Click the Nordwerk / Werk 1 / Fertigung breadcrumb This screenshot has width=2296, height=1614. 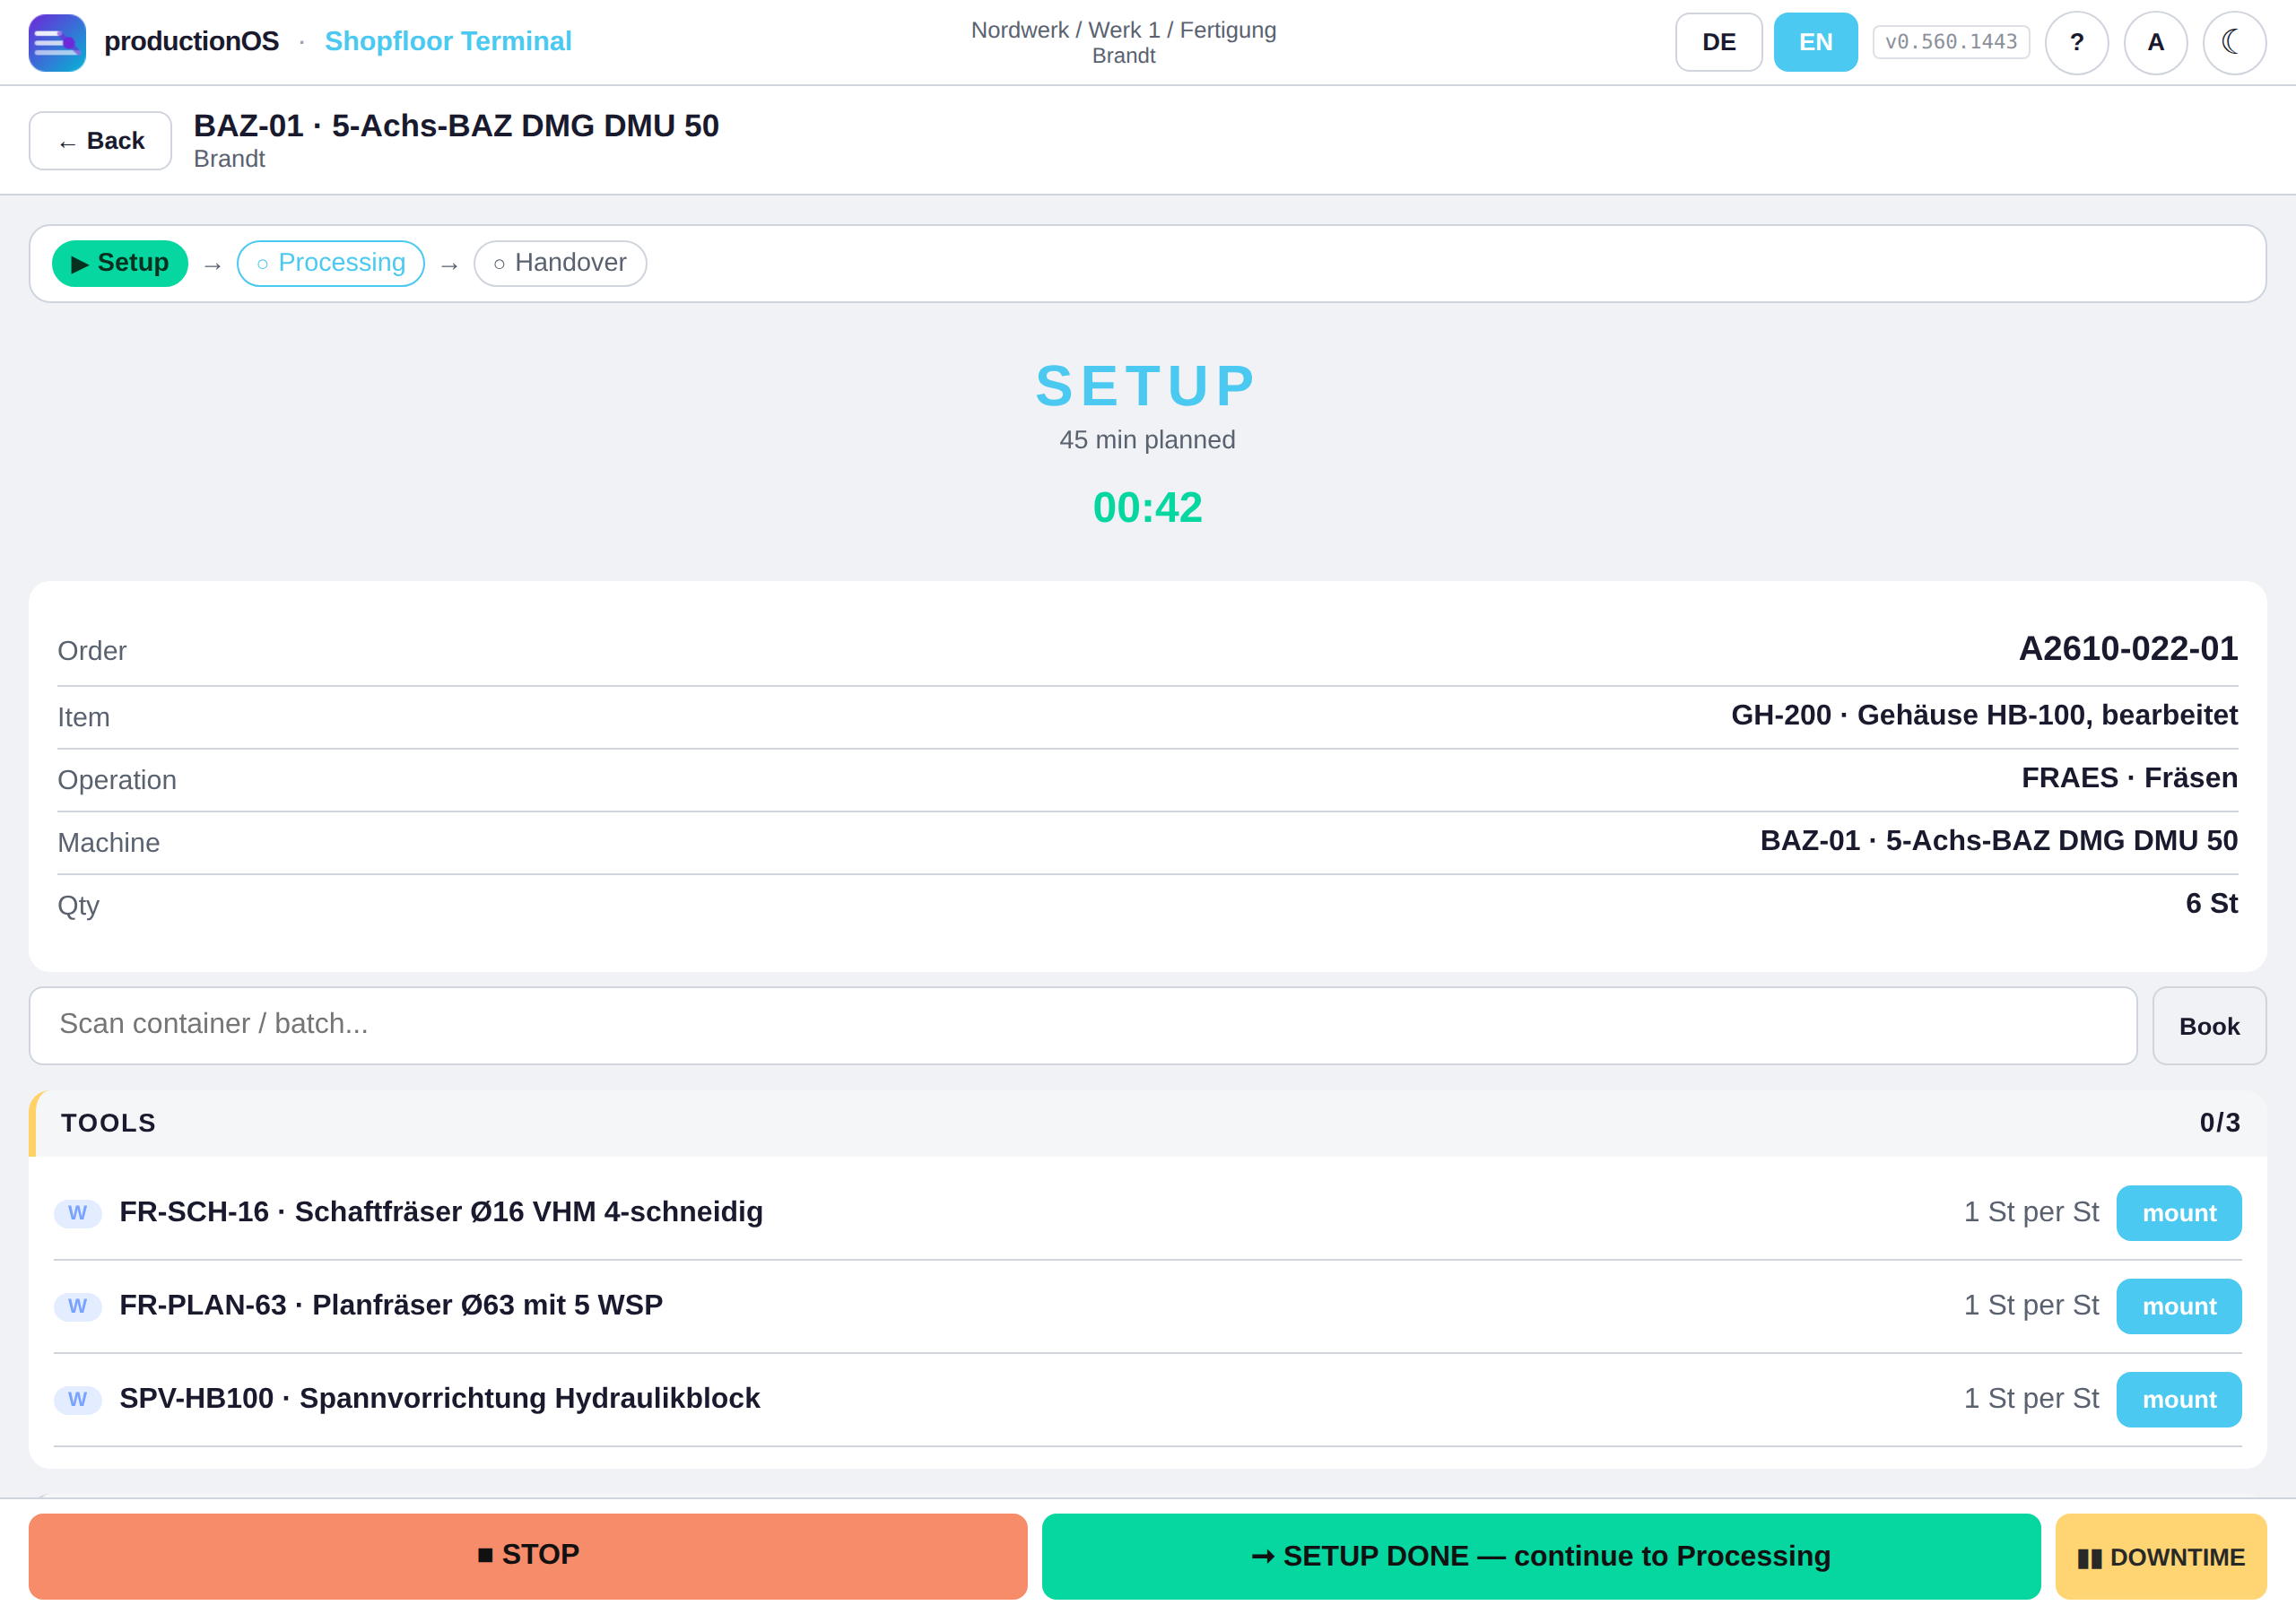pyautogui.click(x=1123, y=30)
